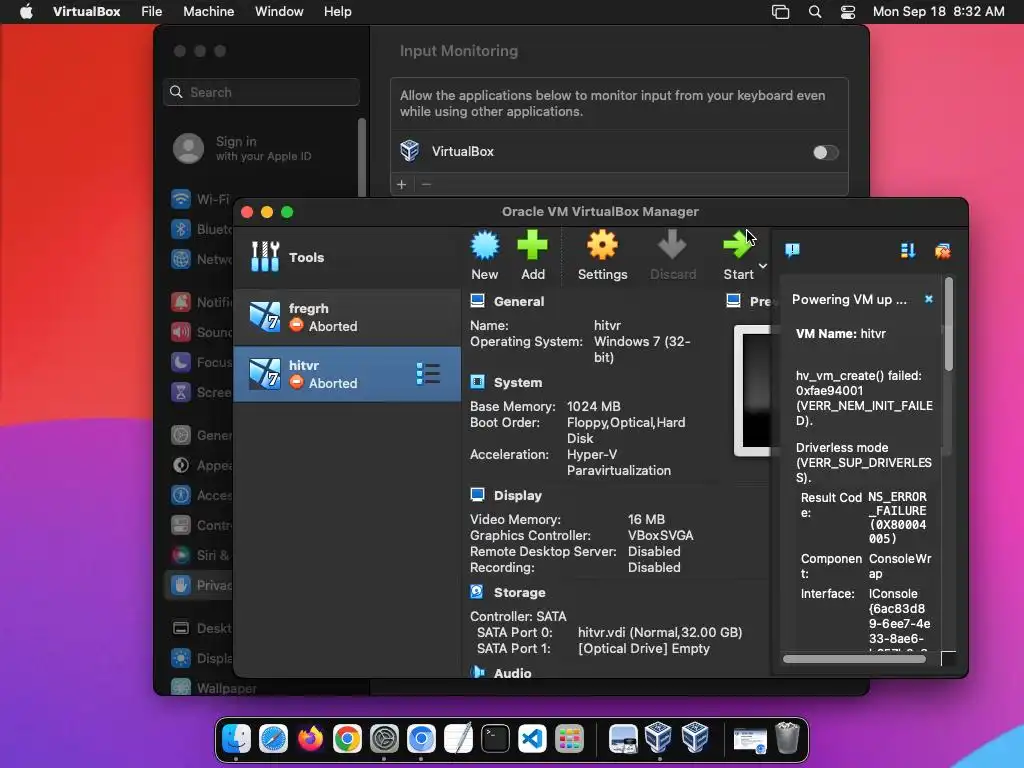Open General in System Settings sidebar
The image size is (1024, 768).
201,436
